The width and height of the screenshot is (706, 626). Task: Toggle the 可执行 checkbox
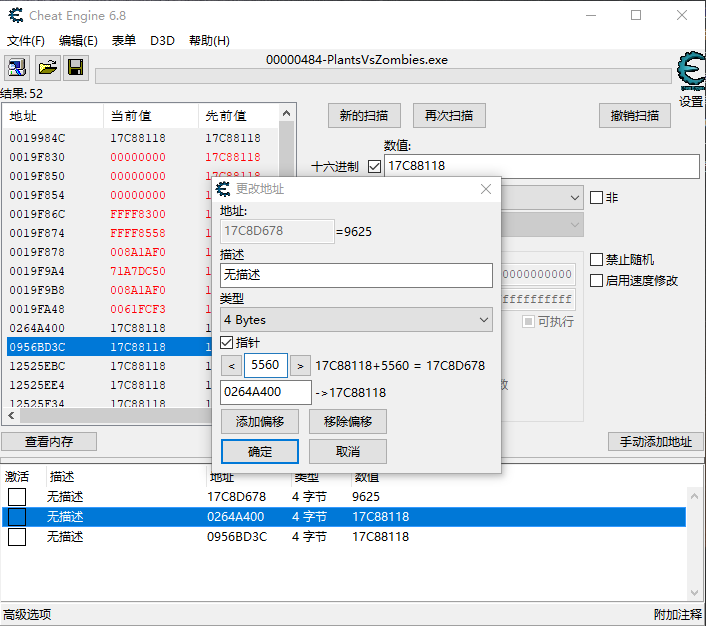[x=528, y=322]
